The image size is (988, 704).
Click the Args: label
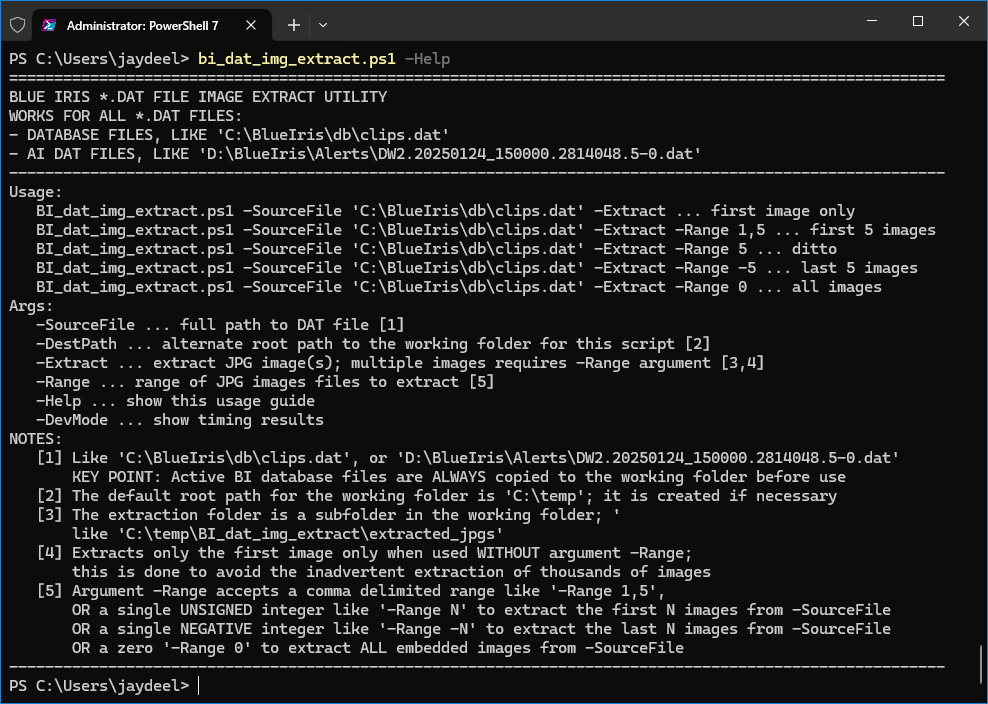pyautogui.click(x=32, y=306)
